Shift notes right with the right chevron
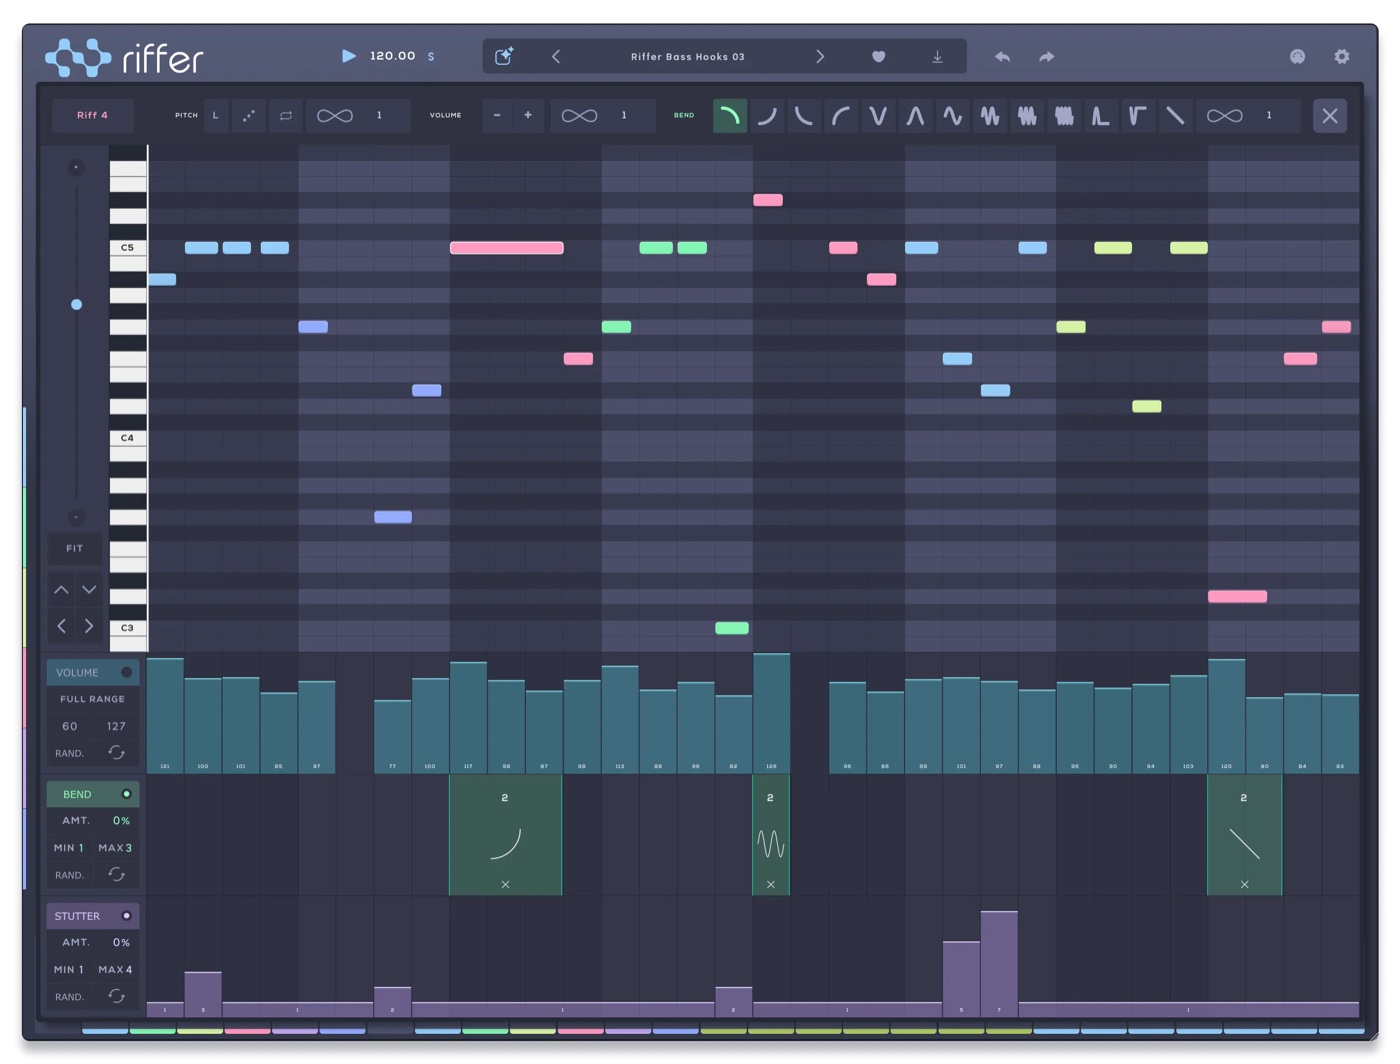The width and height of the screenshot is (1400, 1064). coord(89,626)
